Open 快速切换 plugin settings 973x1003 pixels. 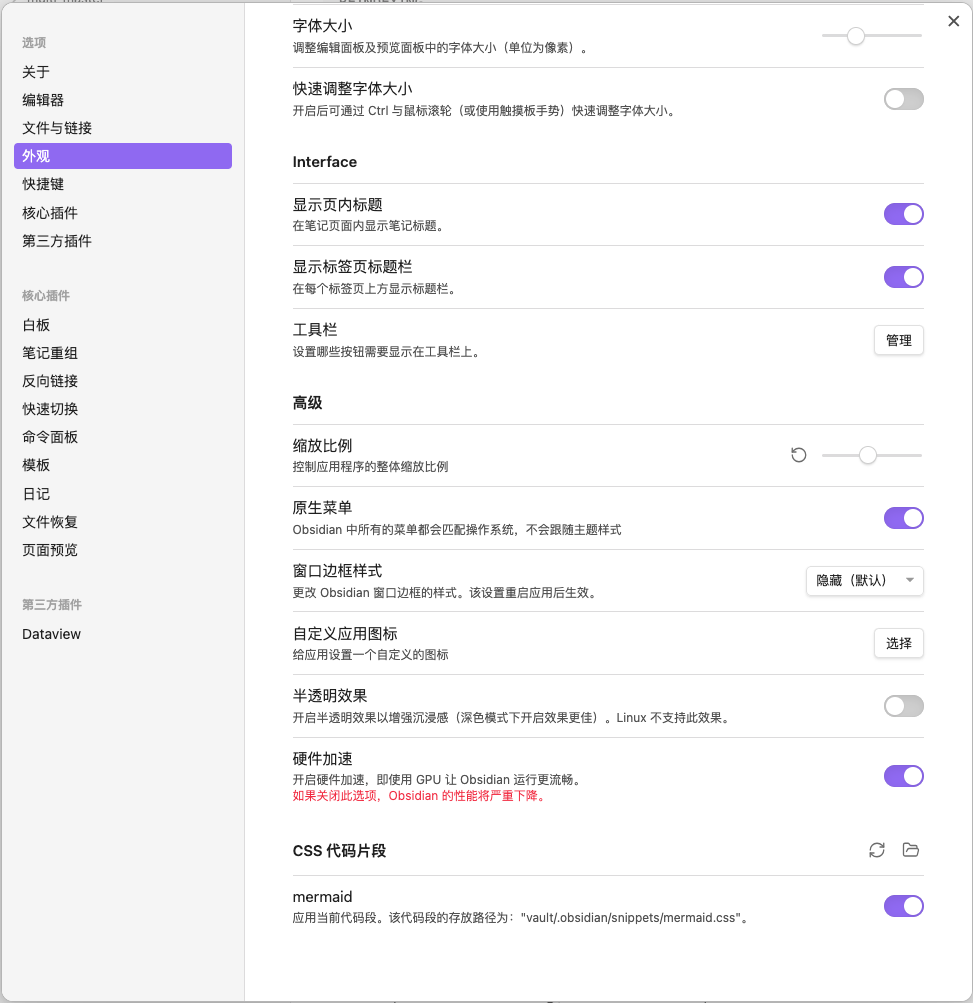click(x=123, y=409)
